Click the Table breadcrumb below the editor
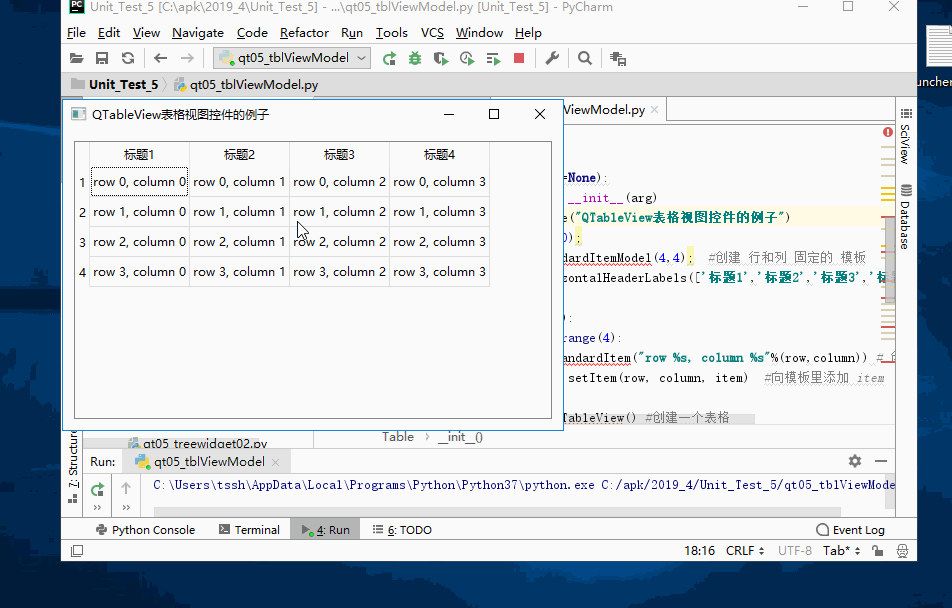This screenshot has width=952, height=608. point(398,437)
